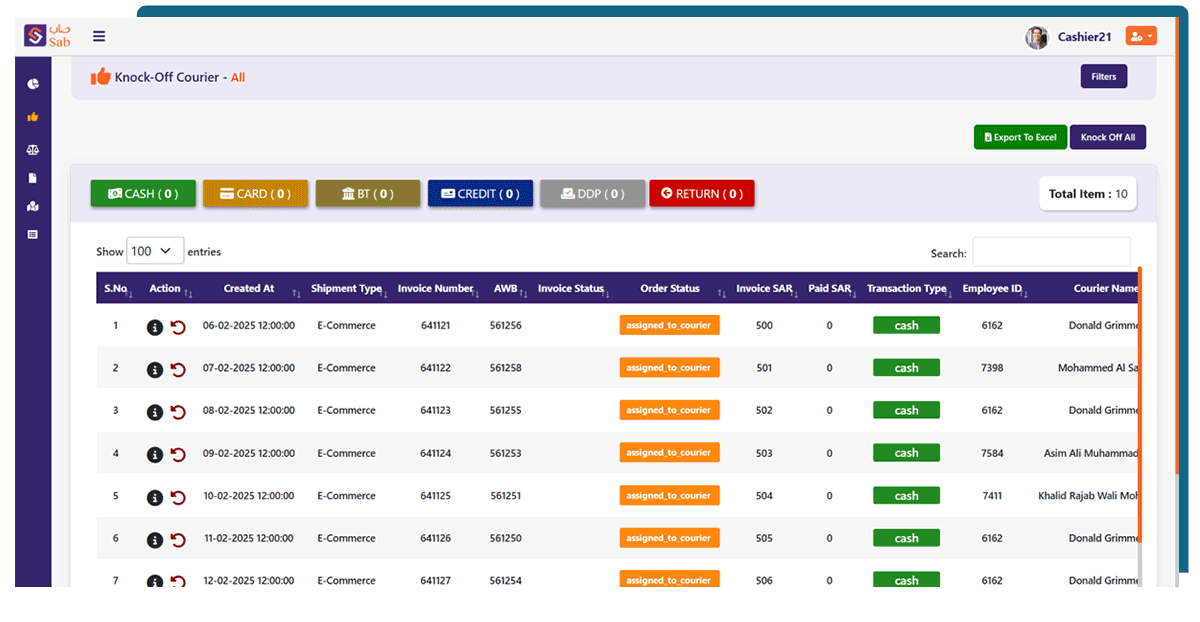1200x622 pixels.
Task: Click the document file sidebar icon
Action: 33,178
